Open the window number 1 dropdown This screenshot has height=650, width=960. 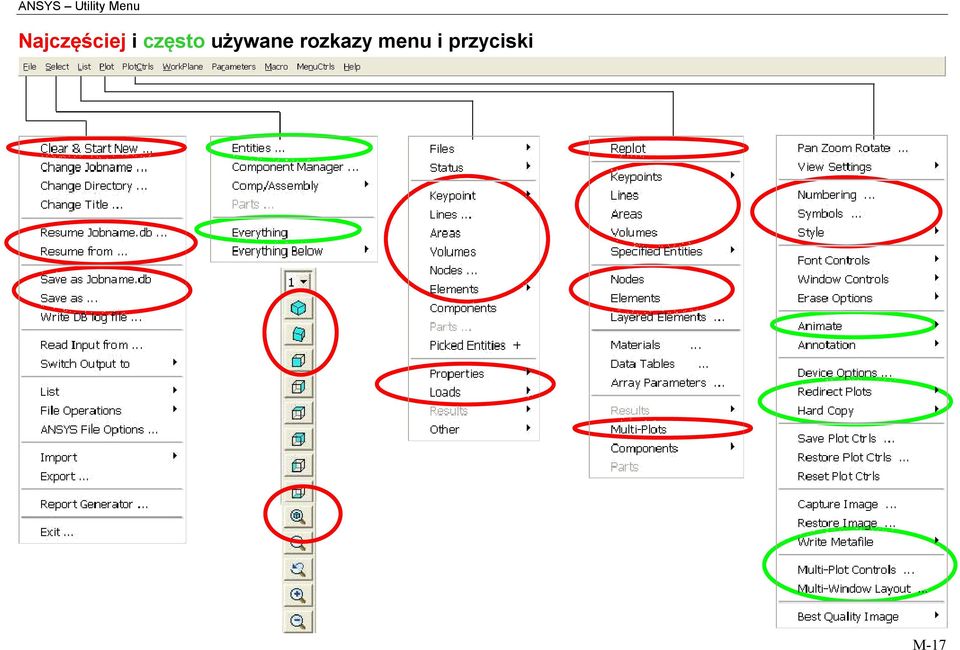pyautogui.click(x=298, y=282)
